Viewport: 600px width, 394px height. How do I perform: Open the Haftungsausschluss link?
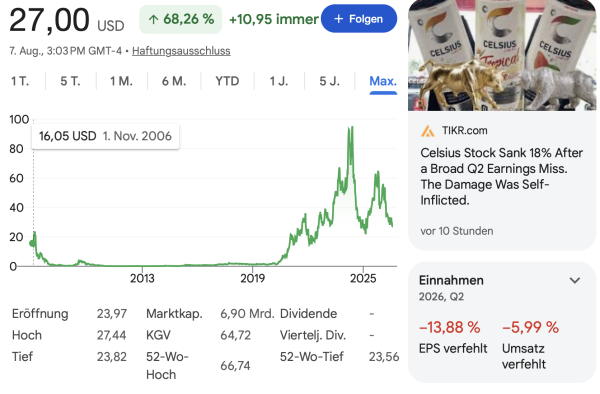[181, 51]
